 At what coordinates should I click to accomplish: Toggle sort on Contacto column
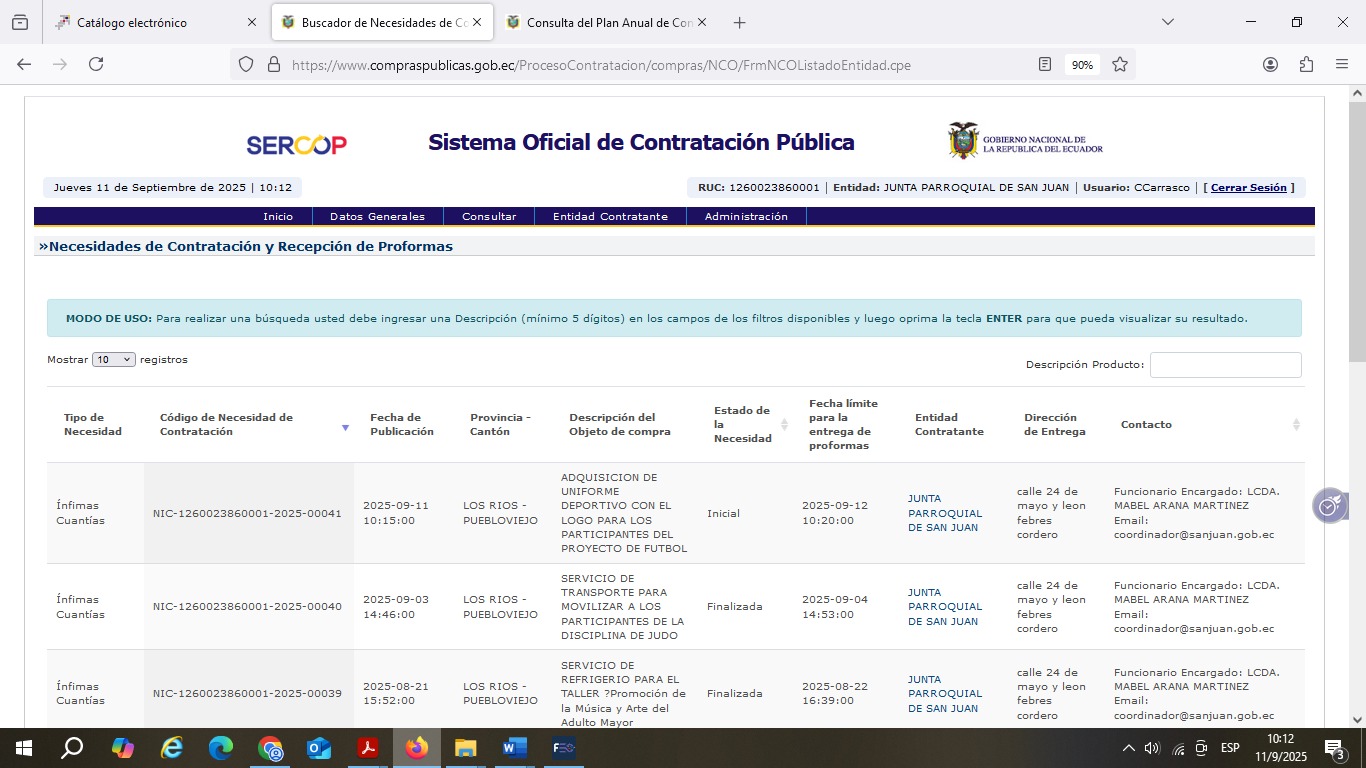1296,425
